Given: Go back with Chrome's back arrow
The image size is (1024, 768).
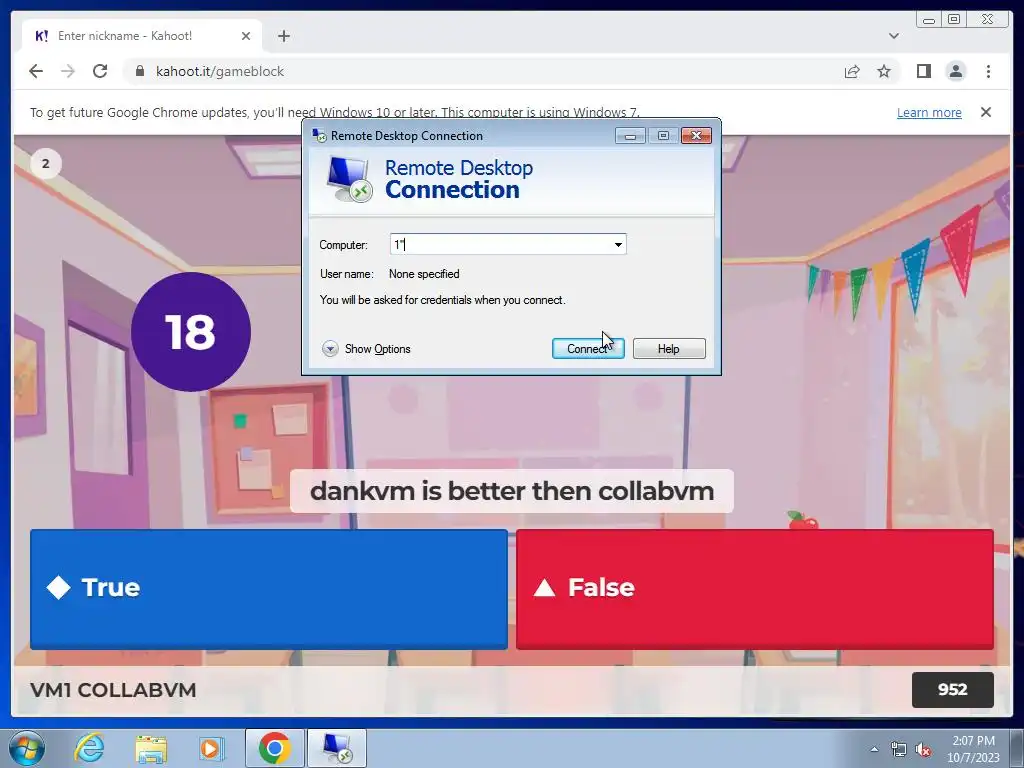Looking at the screenshot, I should point(36,71).
